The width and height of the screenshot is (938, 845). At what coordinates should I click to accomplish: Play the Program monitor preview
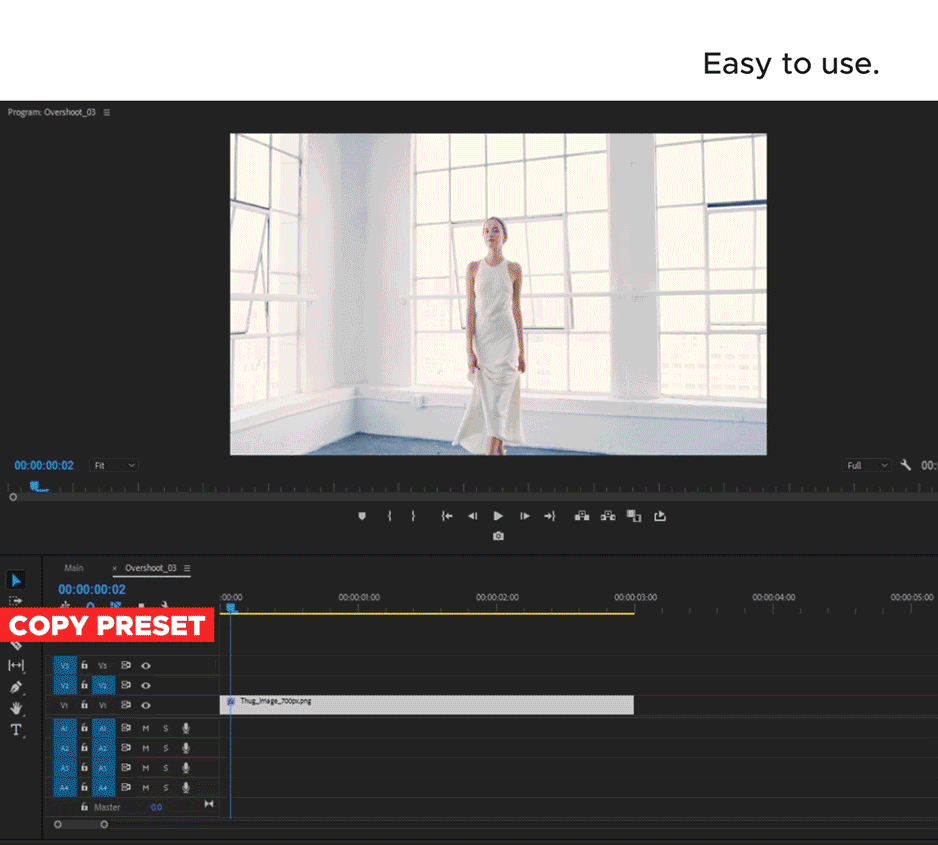pyautogui.click(x=498, y=516)
